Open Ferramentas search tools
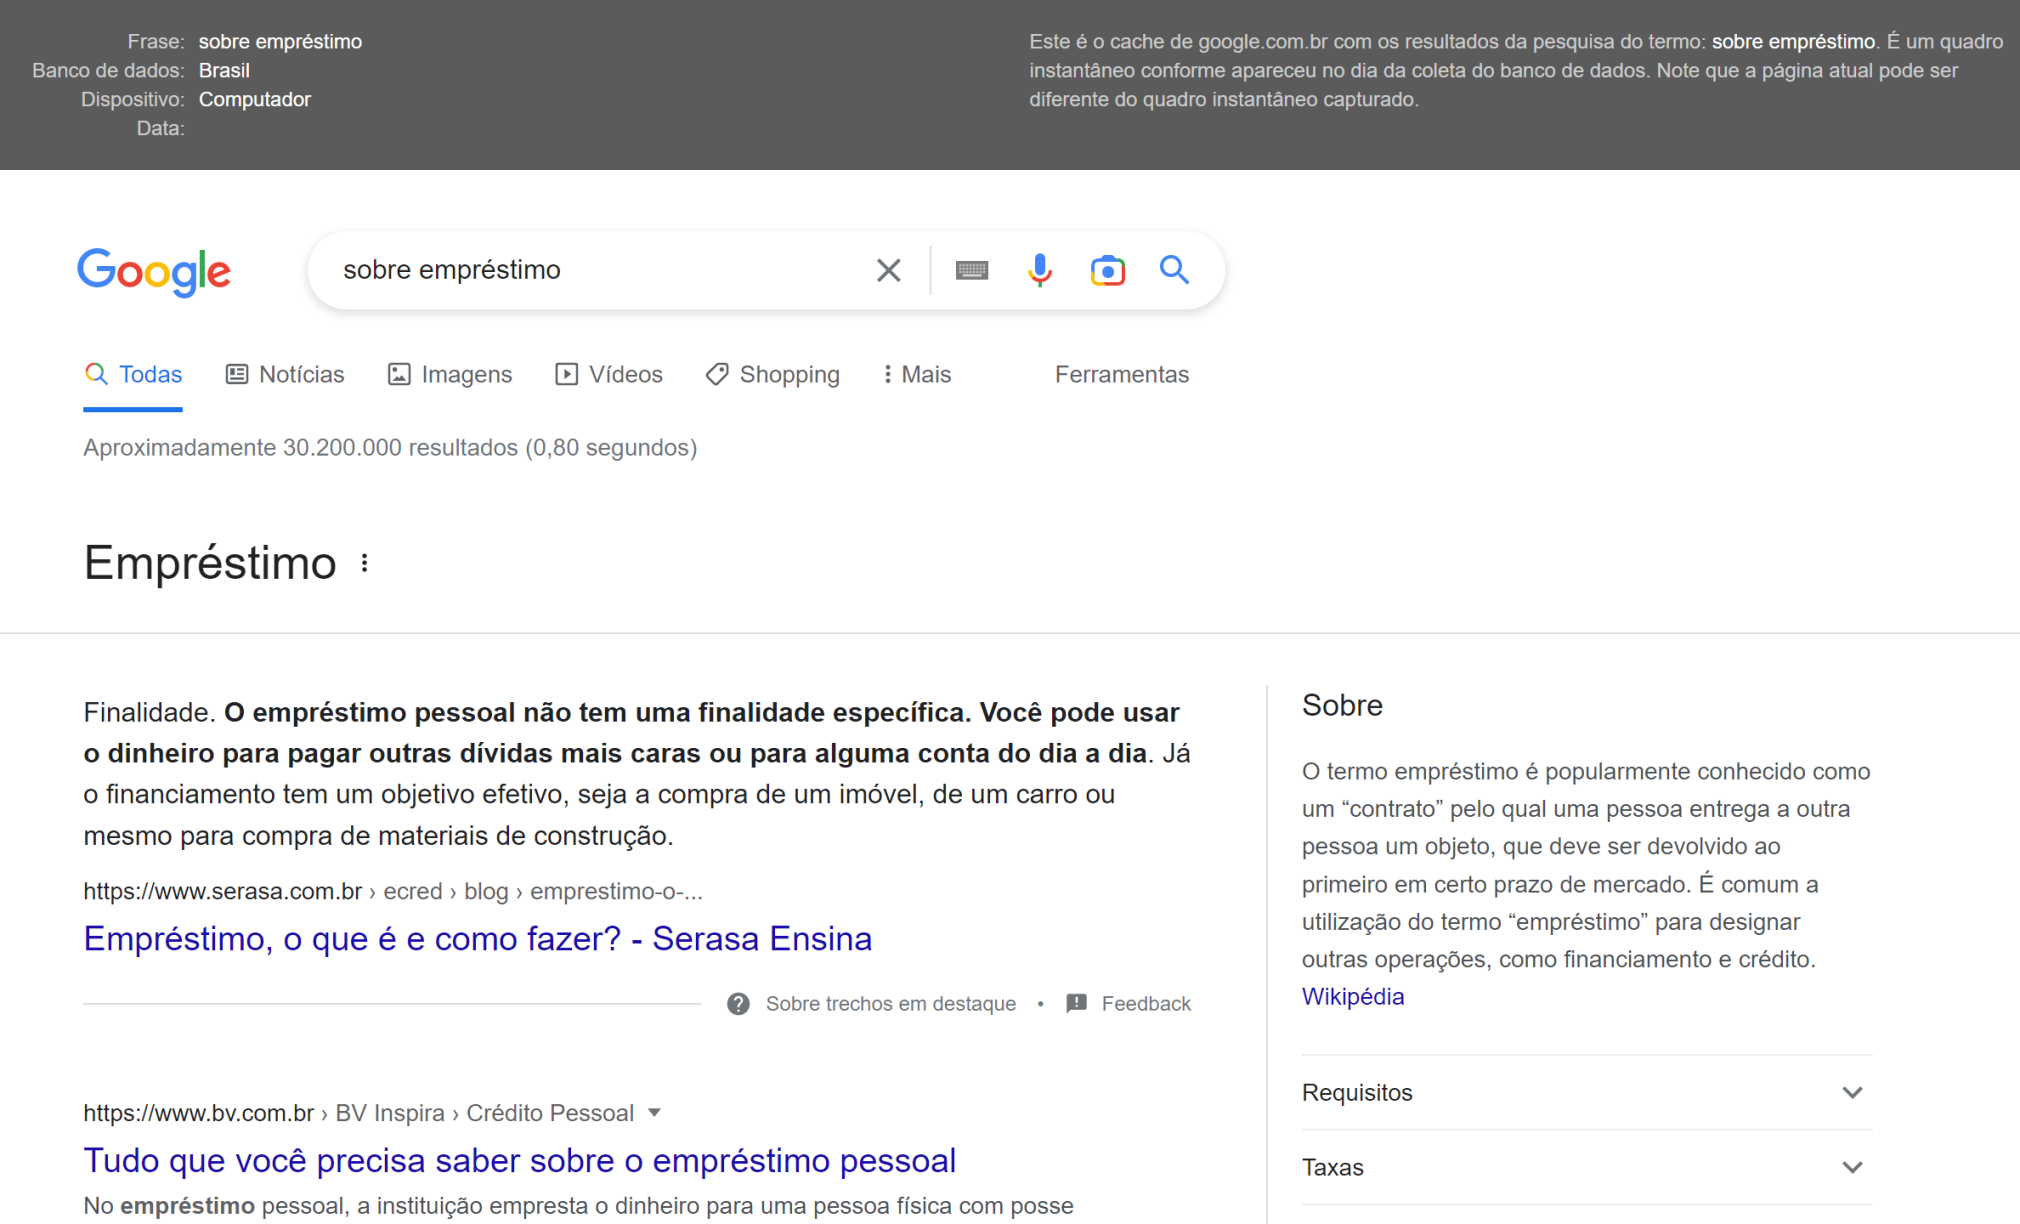2020x1224 pixels. coord(1122,374)
